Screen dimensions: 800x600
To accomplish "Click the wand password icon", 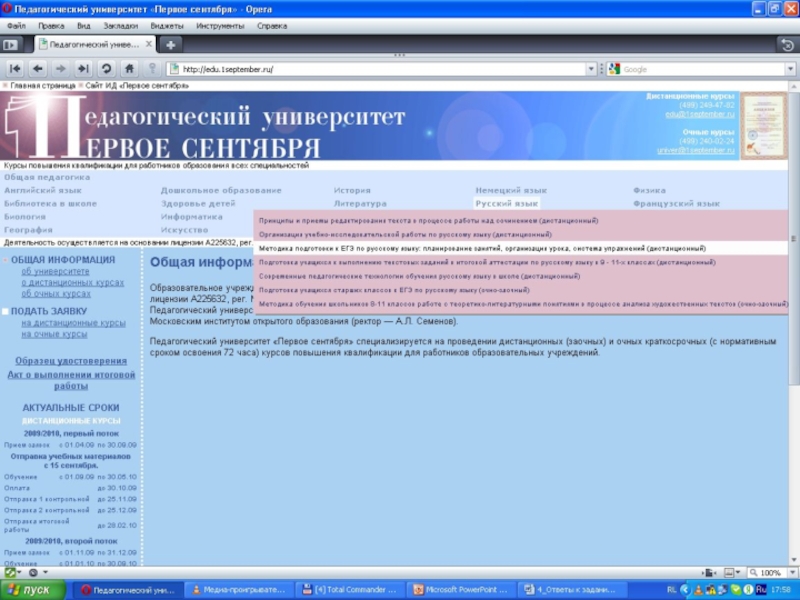I will [152, 68].
